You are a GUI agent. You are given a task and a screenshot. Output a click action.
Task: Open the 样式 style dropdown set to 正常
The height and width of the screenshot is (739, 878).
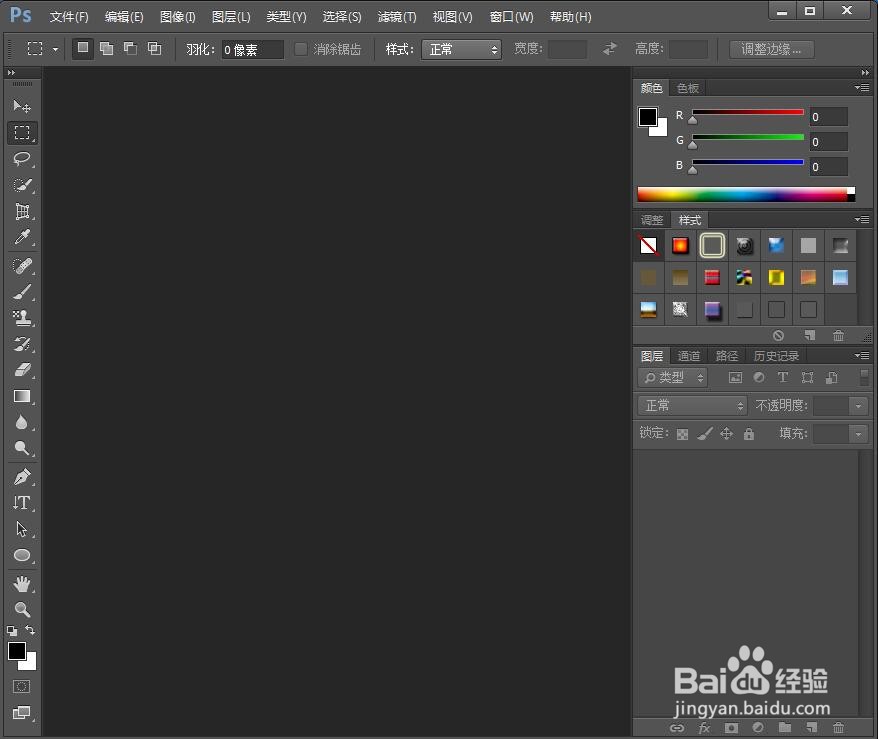pyautogui.click(x=461, y=49)
